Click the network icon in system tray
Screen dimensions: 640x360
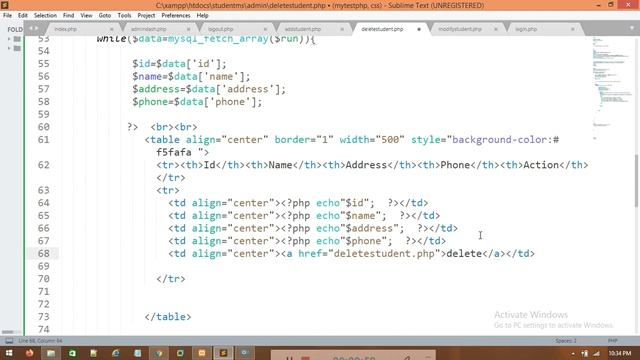point(596,353)
